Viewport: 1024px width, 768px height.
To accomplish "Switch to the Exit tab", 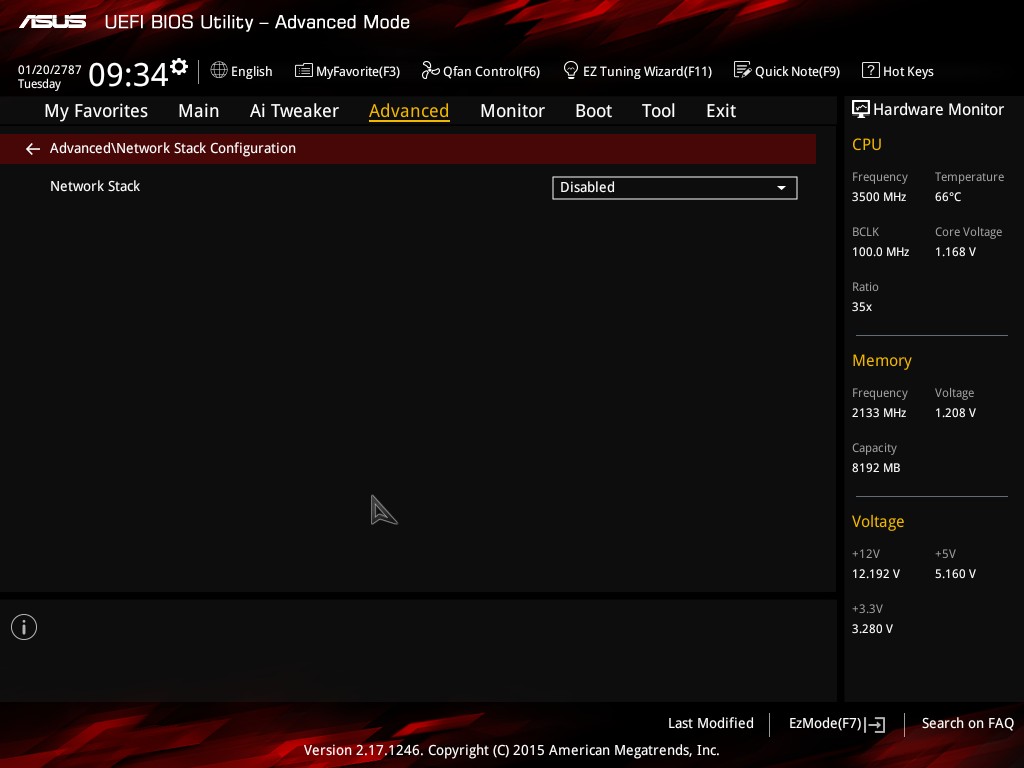I will coord(721,111).
